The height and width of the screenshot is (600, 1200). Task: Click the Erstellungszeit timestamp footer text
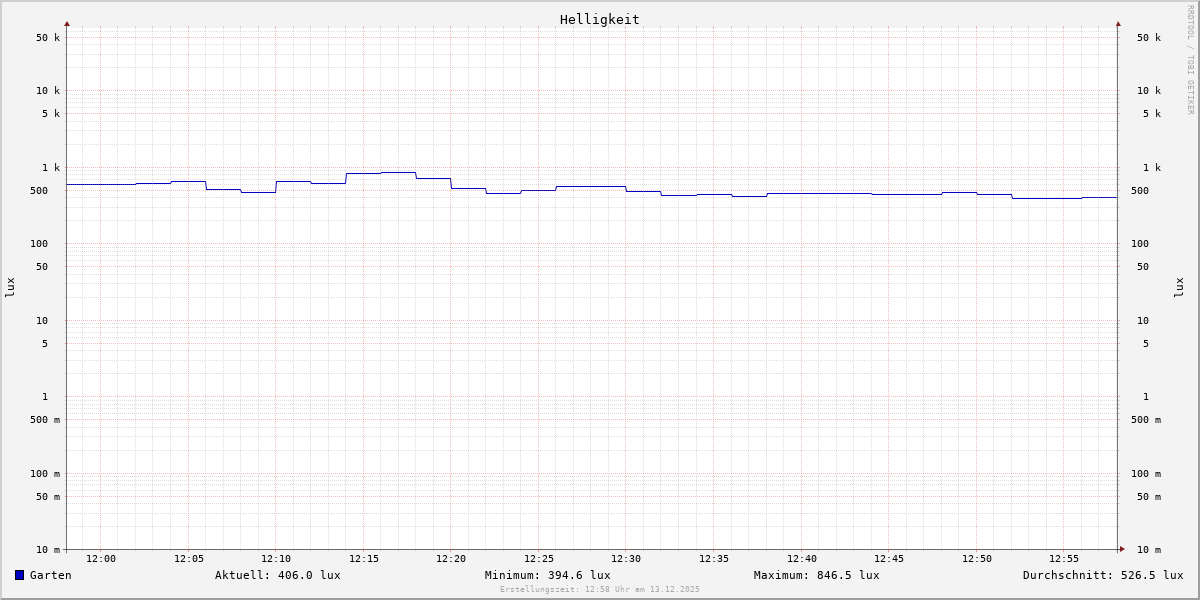coord(600,590)
